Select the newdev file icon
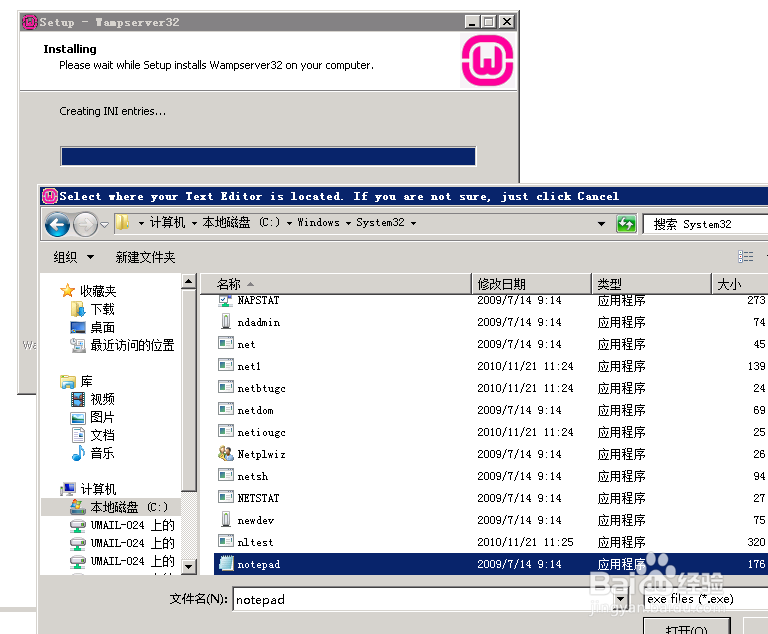 [x=226, y=519]
